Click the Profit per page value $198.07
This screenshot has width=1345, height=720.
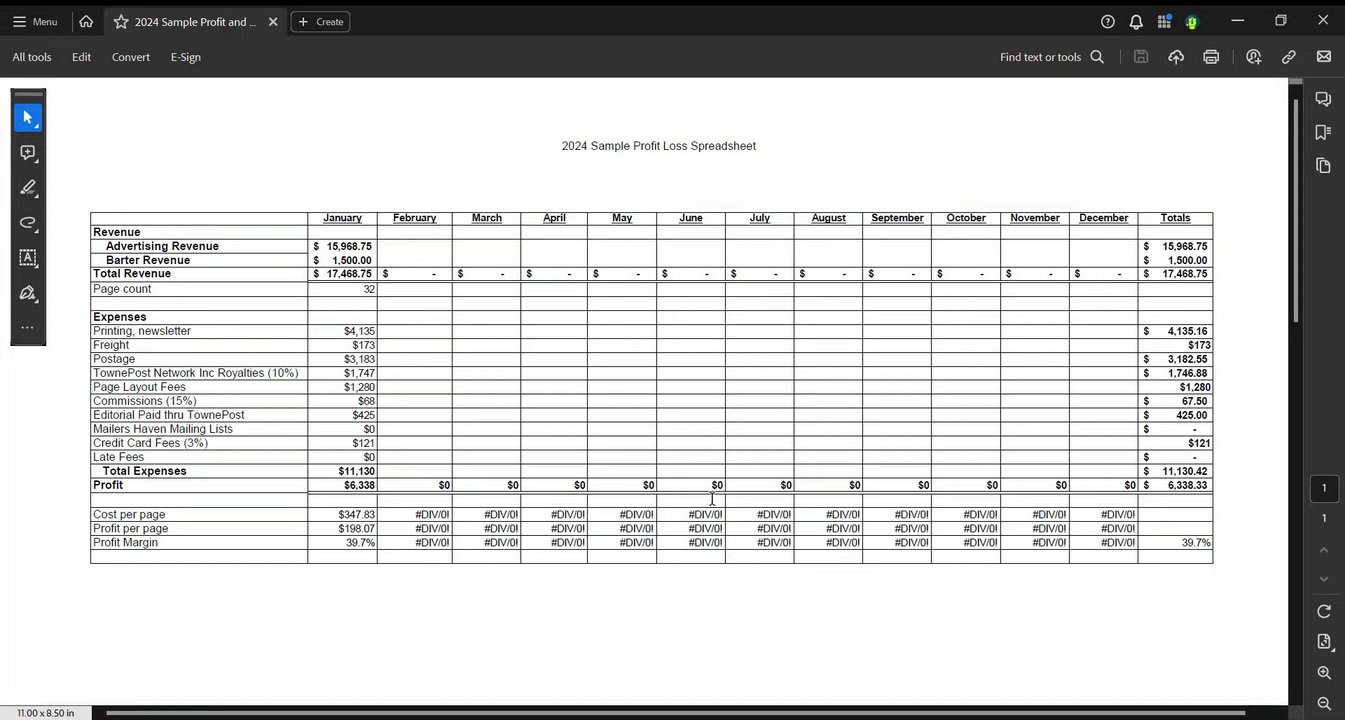[357, 529]
